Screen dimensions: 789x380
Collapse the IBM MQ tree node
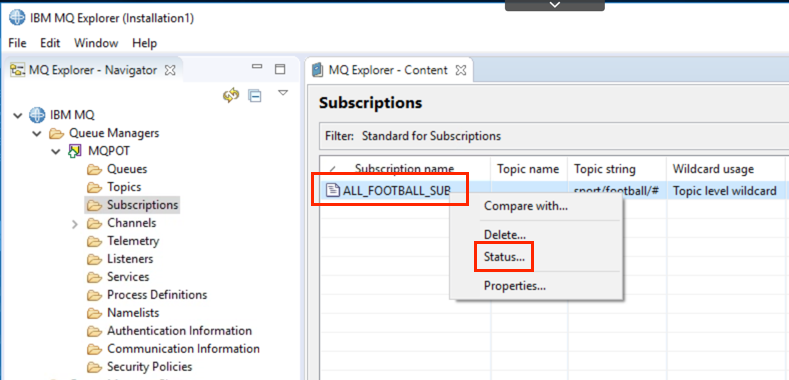[x=19, y=116]
